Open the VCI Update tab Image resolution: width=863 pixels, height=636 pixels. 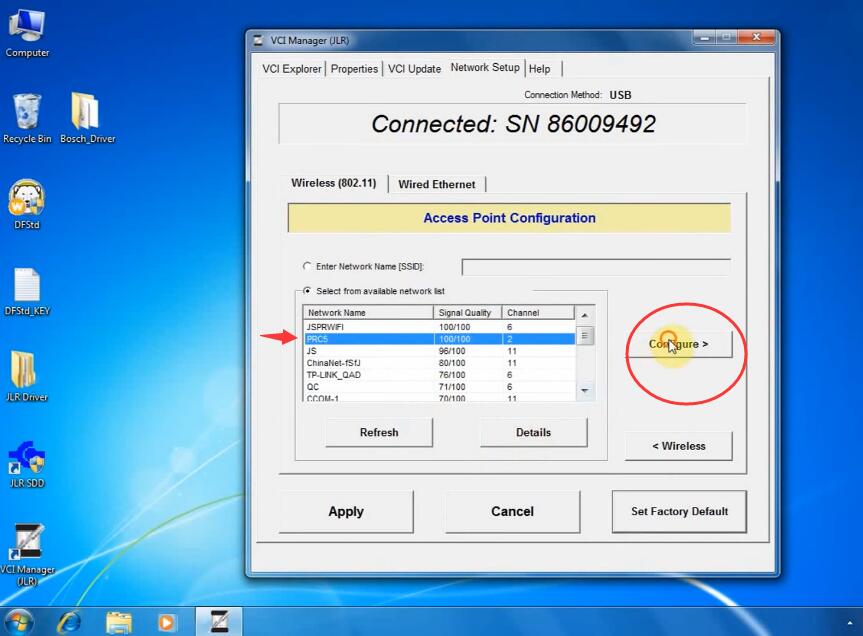coord(414,69)
